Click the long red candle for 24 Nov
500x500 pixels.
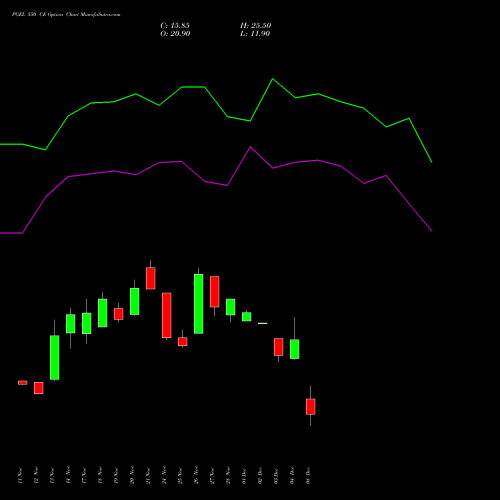[167, 315]
